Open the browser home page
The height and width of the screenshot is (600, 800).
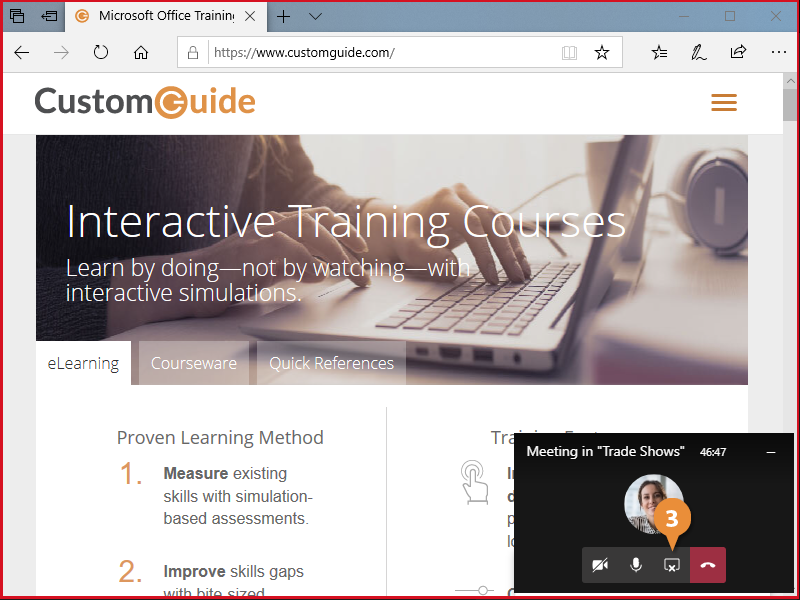(x=141, y=53)
